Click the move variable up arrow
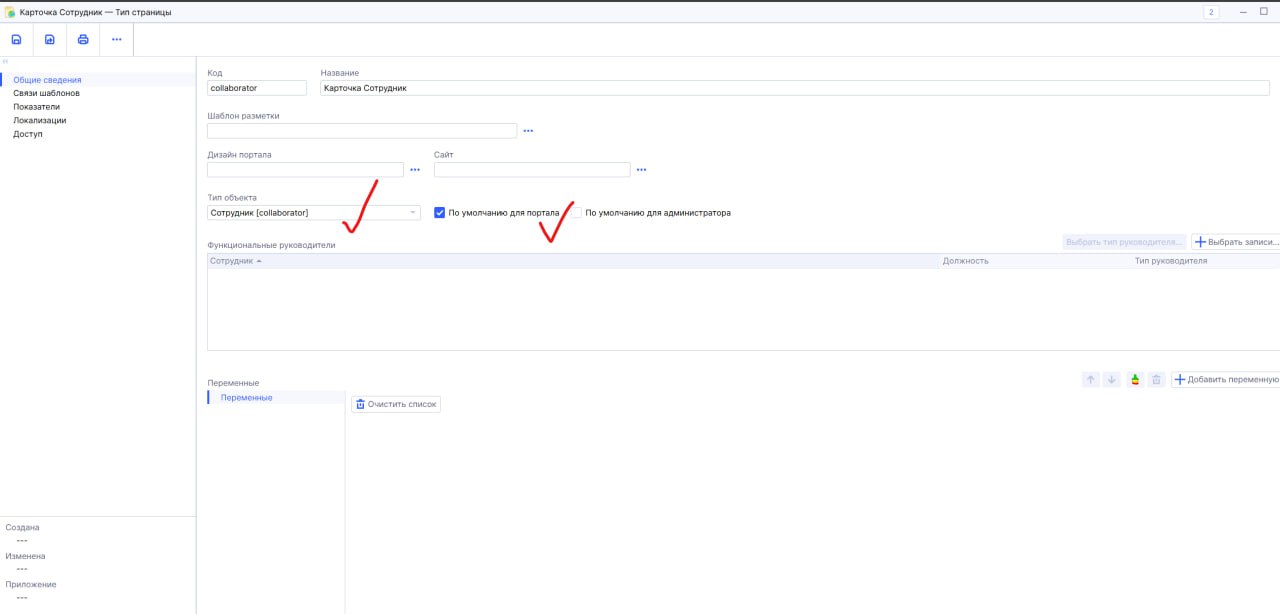Viewport: 1280px width, 614px height. (x=1091, y=380)
